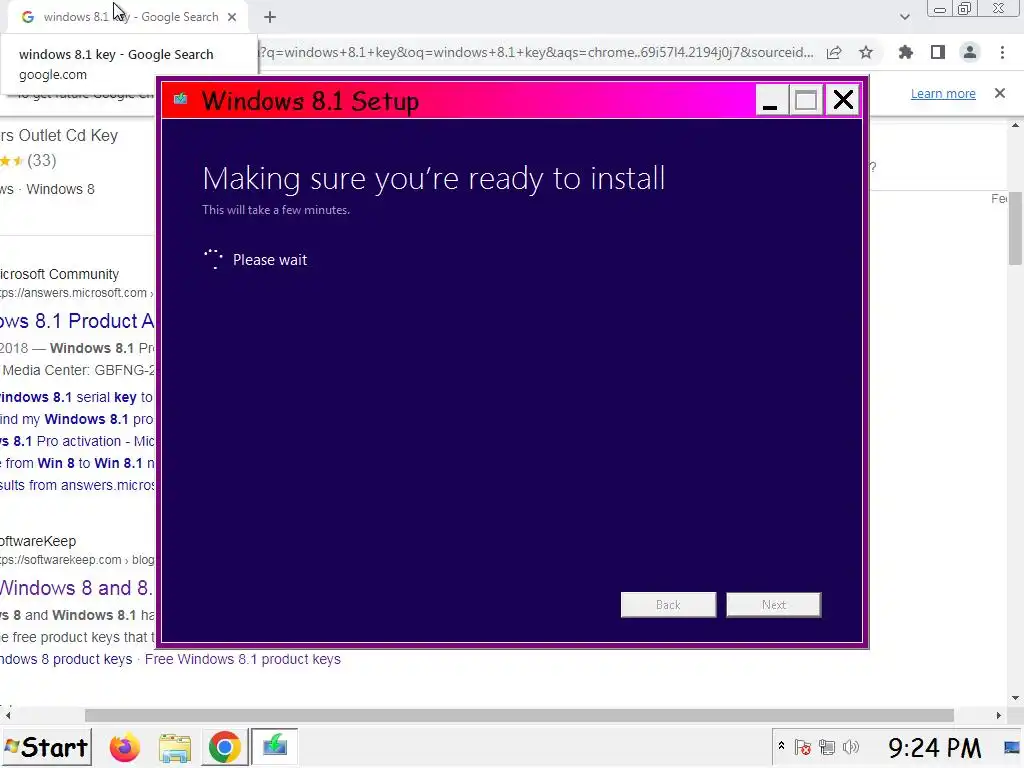
Task: Switch to Google Chrome in the taskbar
Action: coord(224,747)
